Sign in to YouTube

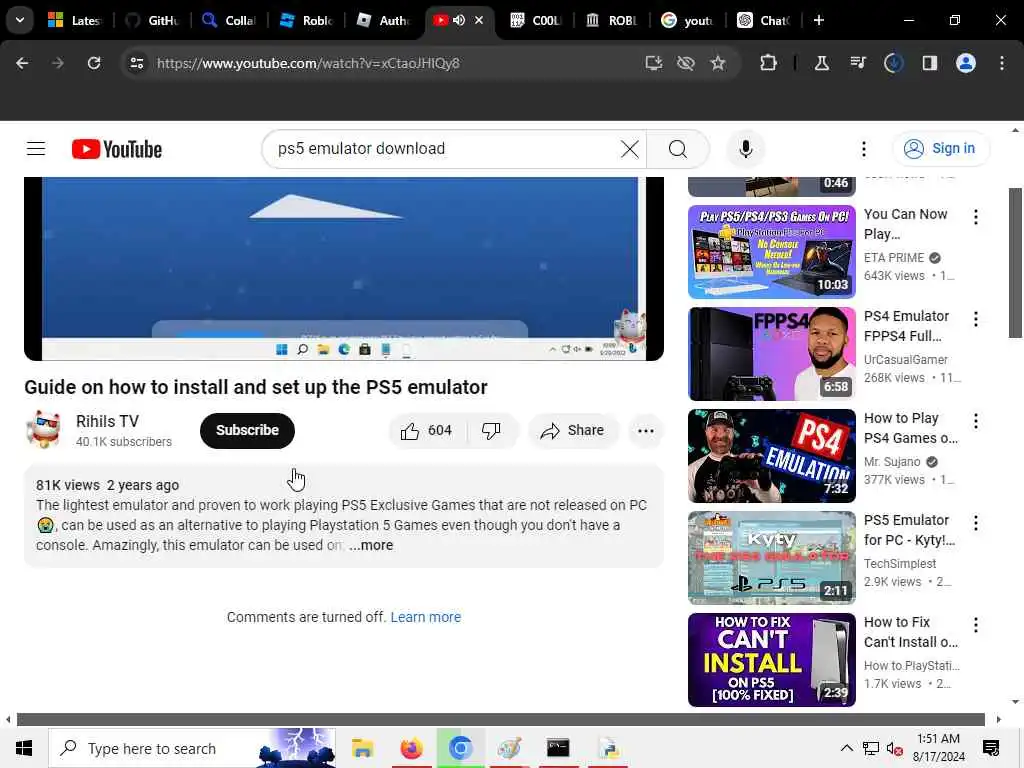point(941,149)
